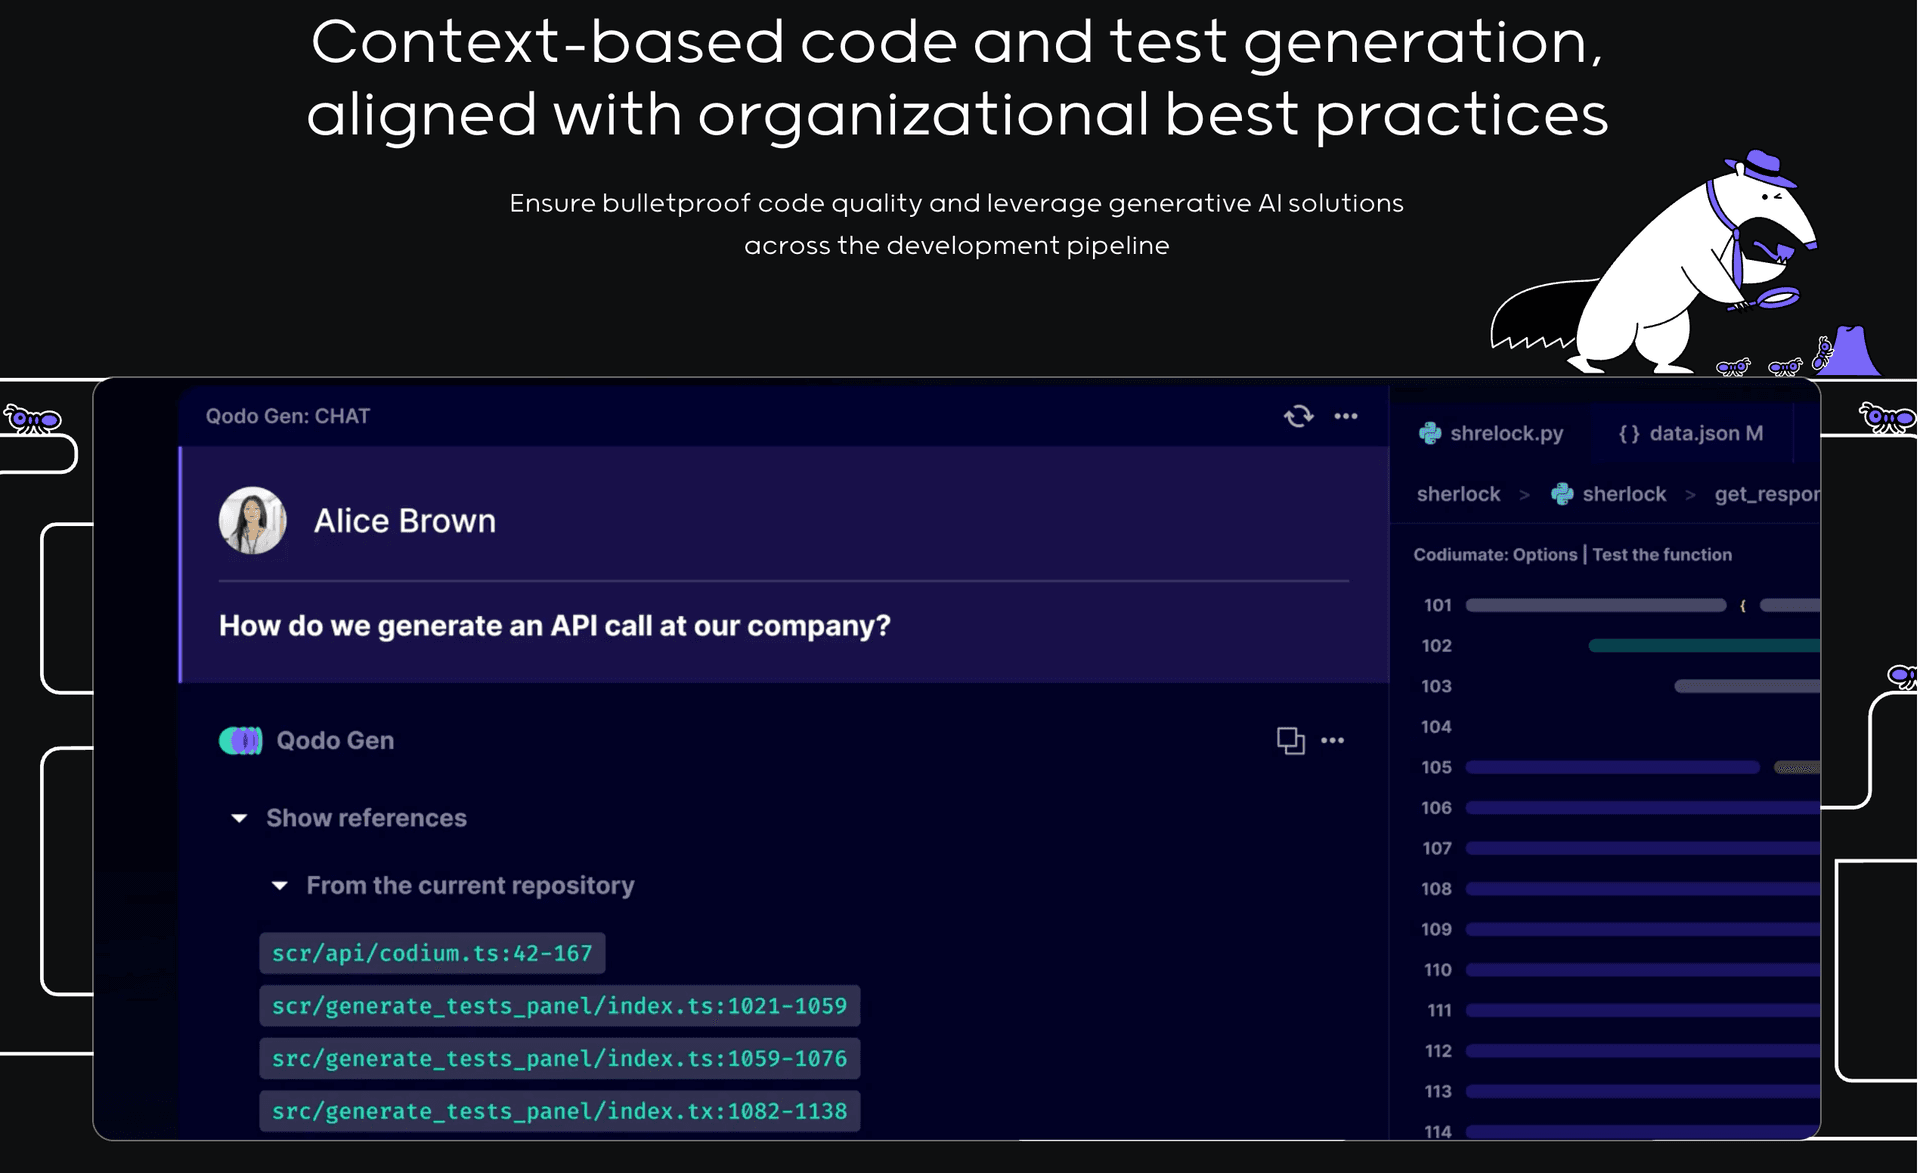Click the Test the function link
1920x1173 pixels.
[x=1662, y=555]
